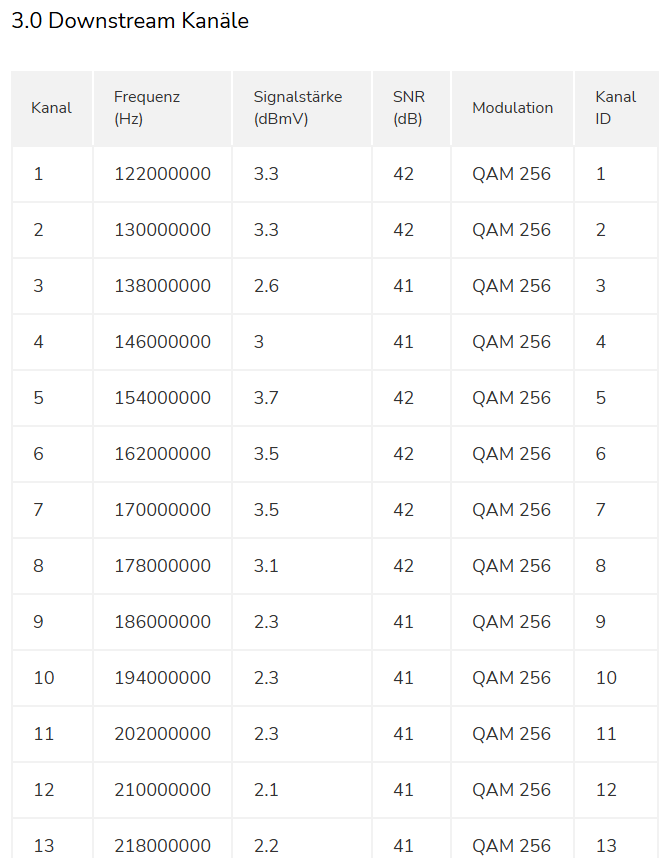Select the frequency value 194000000
659x858 pixels.
[x=162, y=678]
